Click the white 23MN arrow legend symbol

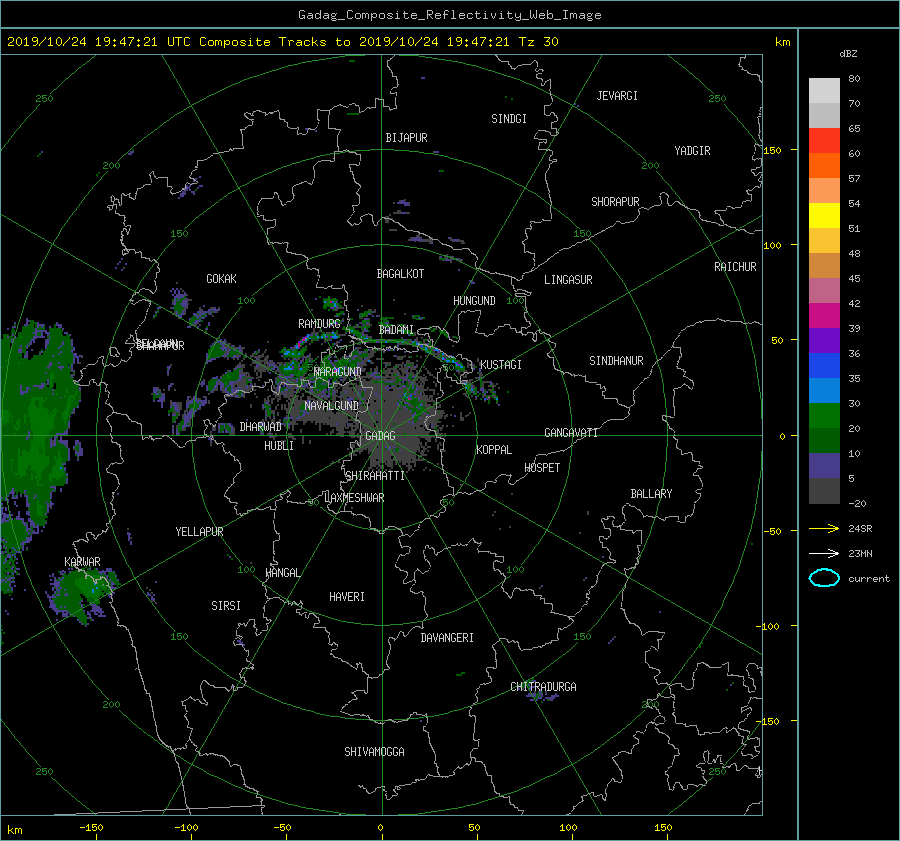pyautogui.click(x=824, y=553)
